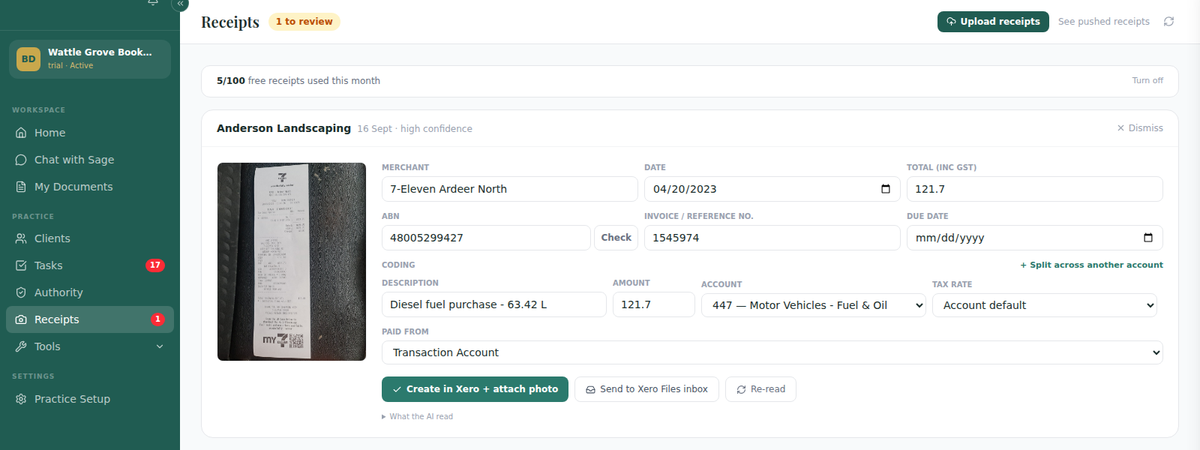This screenshot has width=1200, height=450.
Task: Open the Tax Rate dropdown
Action: (x=1045, y=305)
